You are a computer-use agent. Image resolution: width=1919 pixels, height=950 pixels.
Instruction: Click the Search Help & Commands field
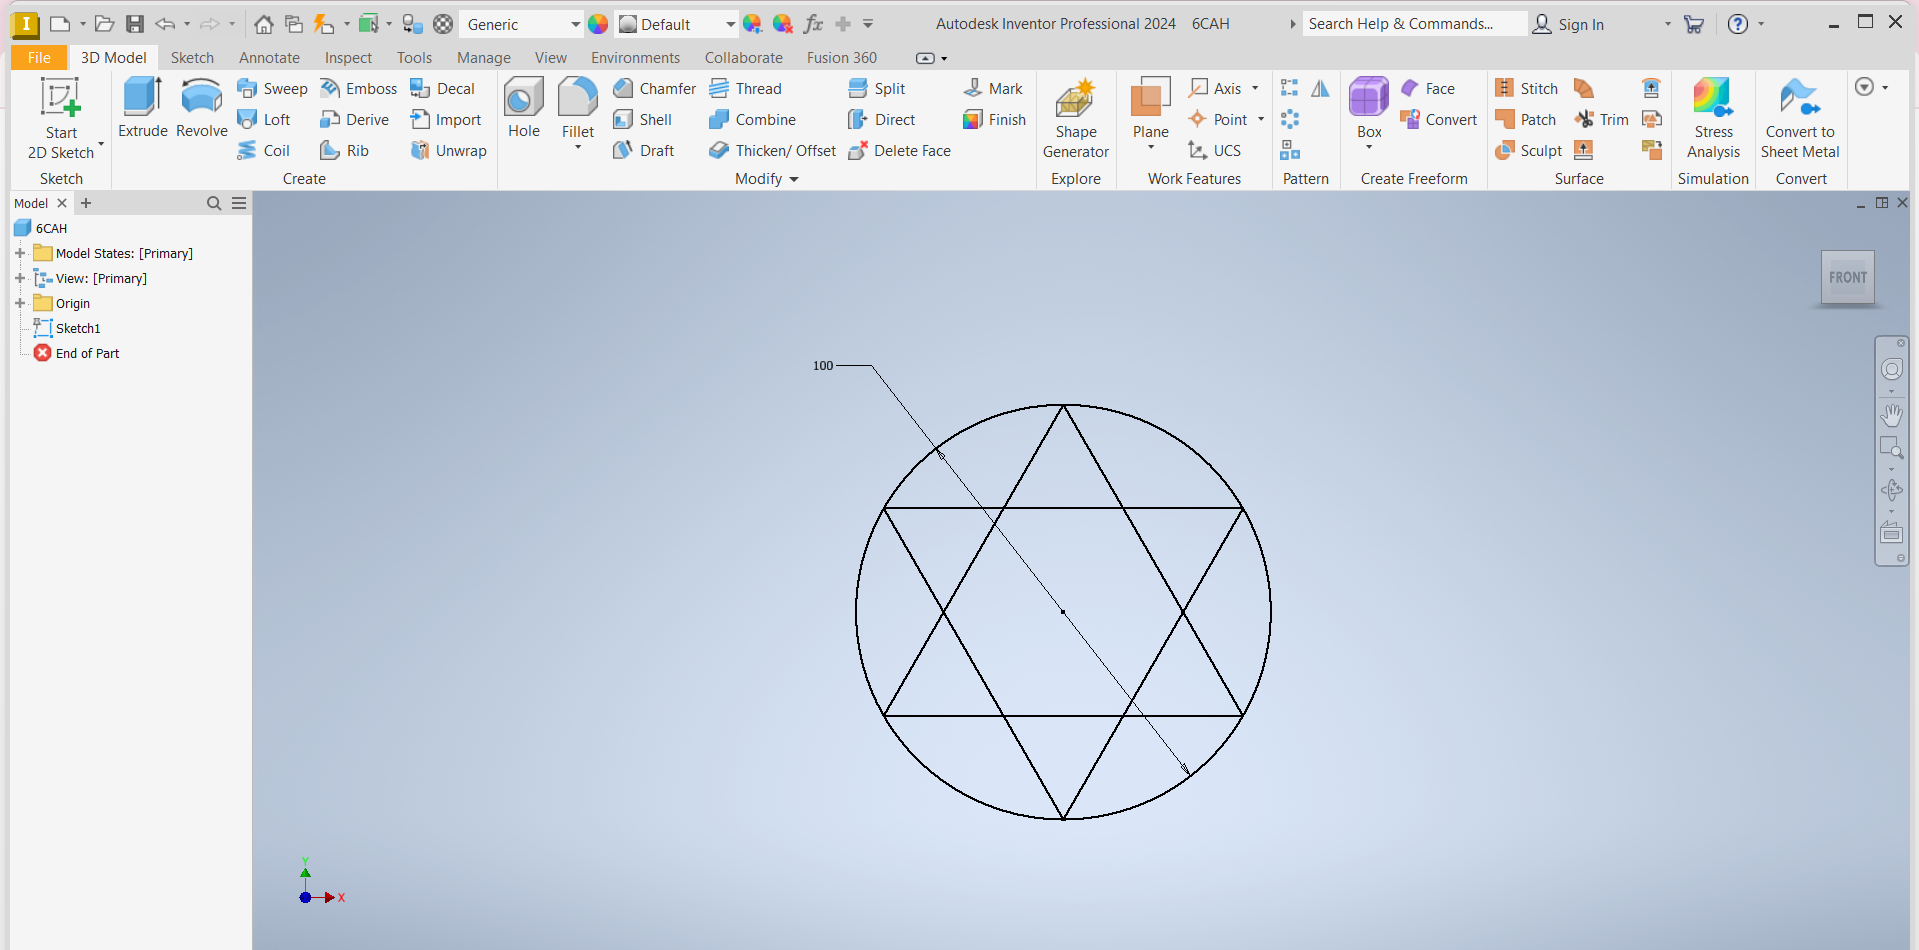point(1414,24)
